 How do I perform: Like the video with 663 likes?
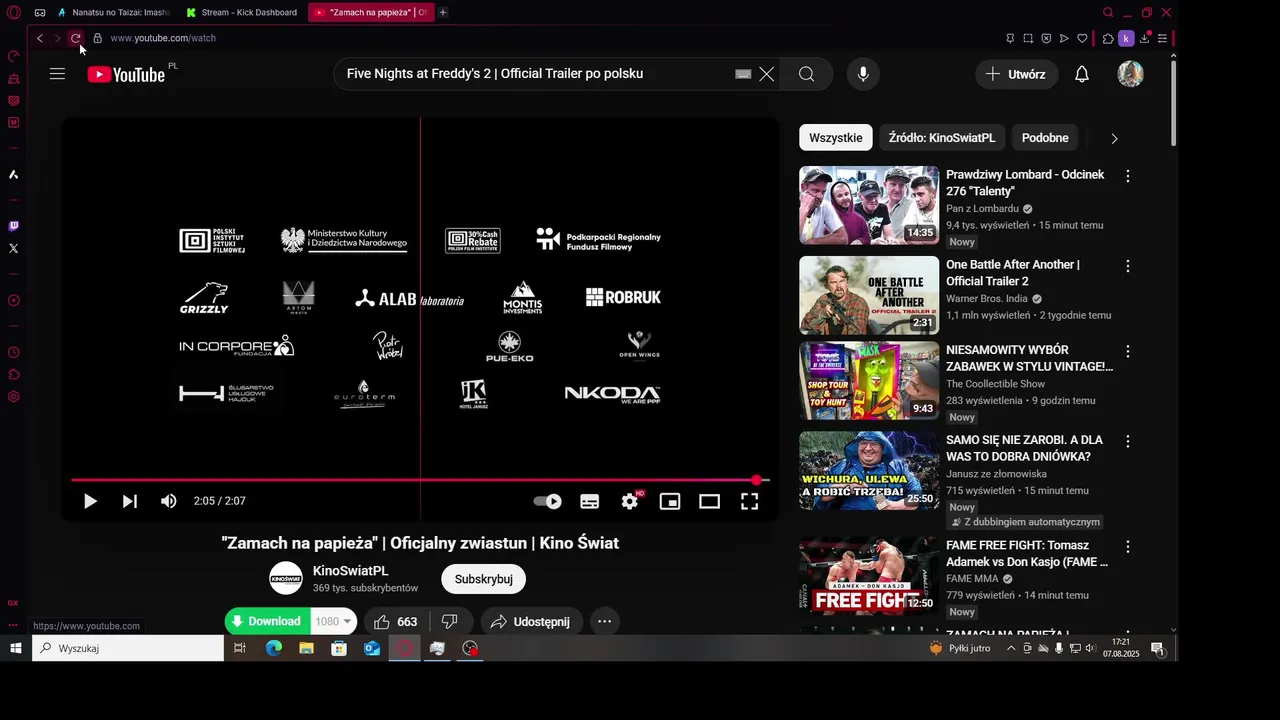click(396, 621)
